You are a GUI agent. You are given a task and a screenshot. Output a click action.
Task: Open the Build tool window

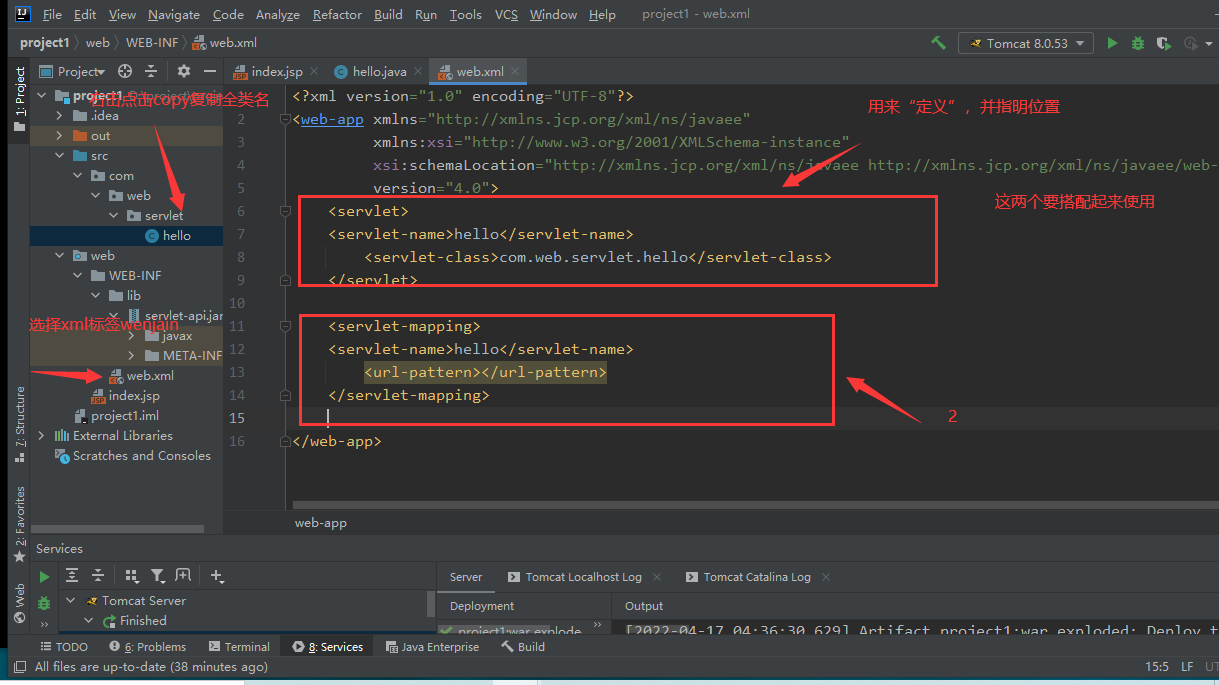(523, 646)
